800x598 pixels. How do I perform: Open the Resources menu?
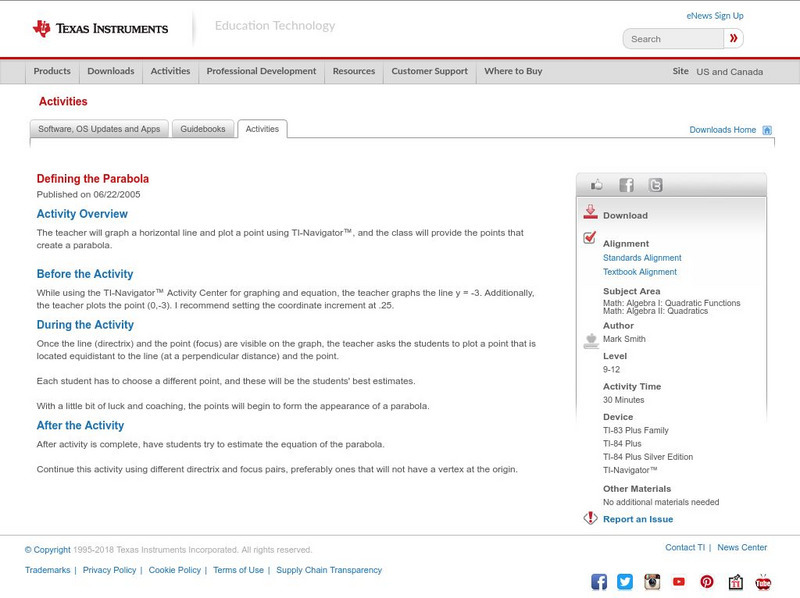354,71
